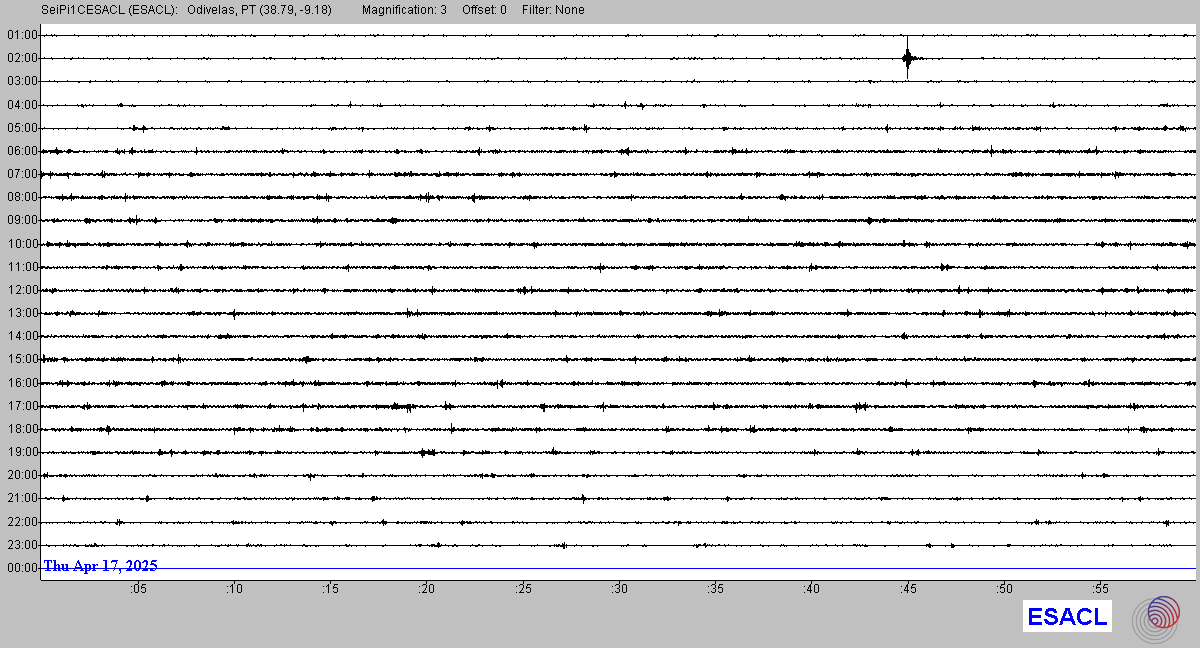
Task: Click the ESACL station label box
Action: [x=1068, y=617]
